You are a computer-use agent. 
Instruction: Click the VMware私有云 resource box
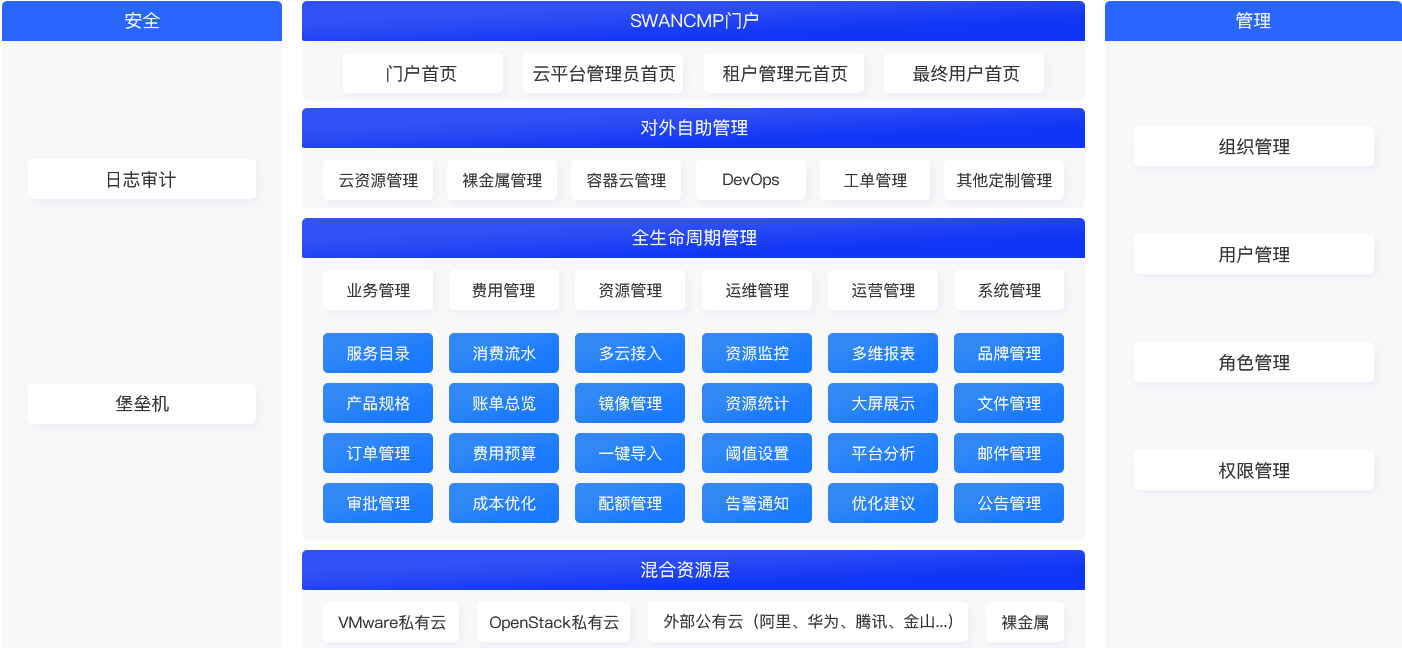[x=391, y=622]
